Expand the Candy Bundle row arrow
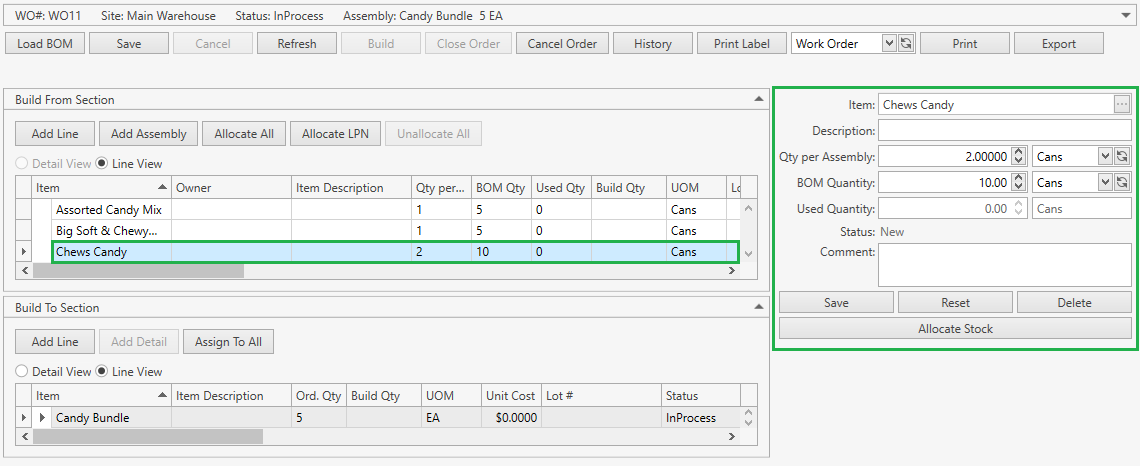Viewport: 1140px width, 466px height. tap(42, 418)
